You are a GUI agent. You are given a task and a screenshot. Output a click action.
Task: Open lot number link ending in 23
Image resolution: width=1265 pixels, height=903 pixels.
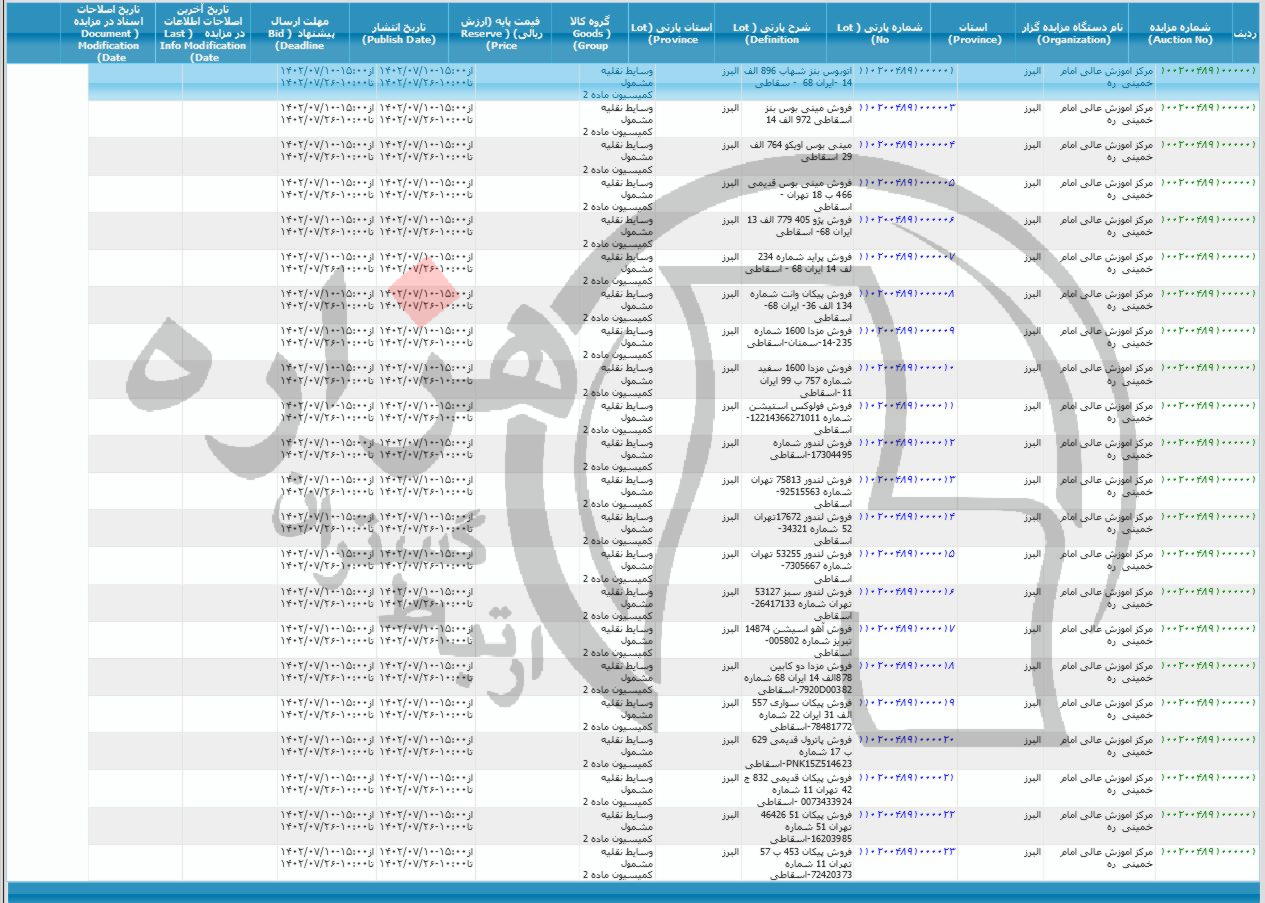tap(907, 851)
